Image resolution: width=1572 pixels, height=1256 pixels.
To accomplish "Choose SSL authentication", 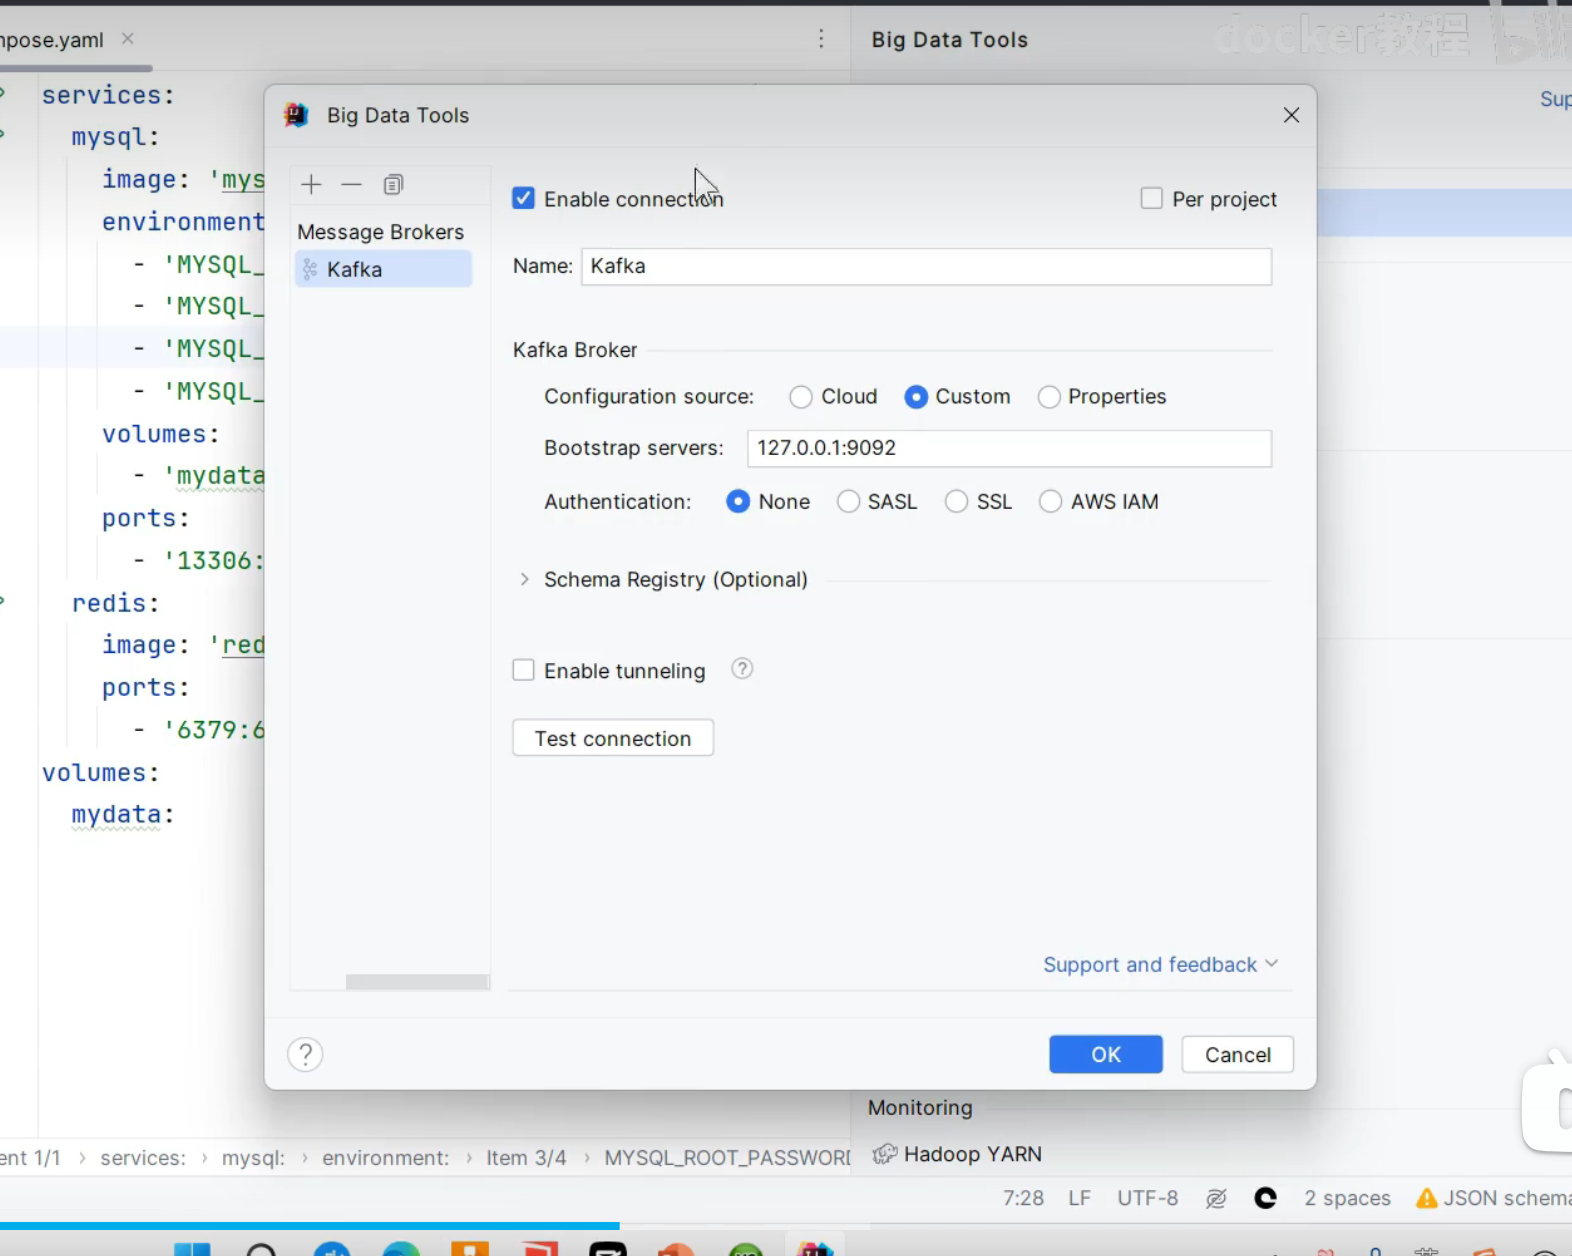I will pyautogui.click(x=956, y=501).
